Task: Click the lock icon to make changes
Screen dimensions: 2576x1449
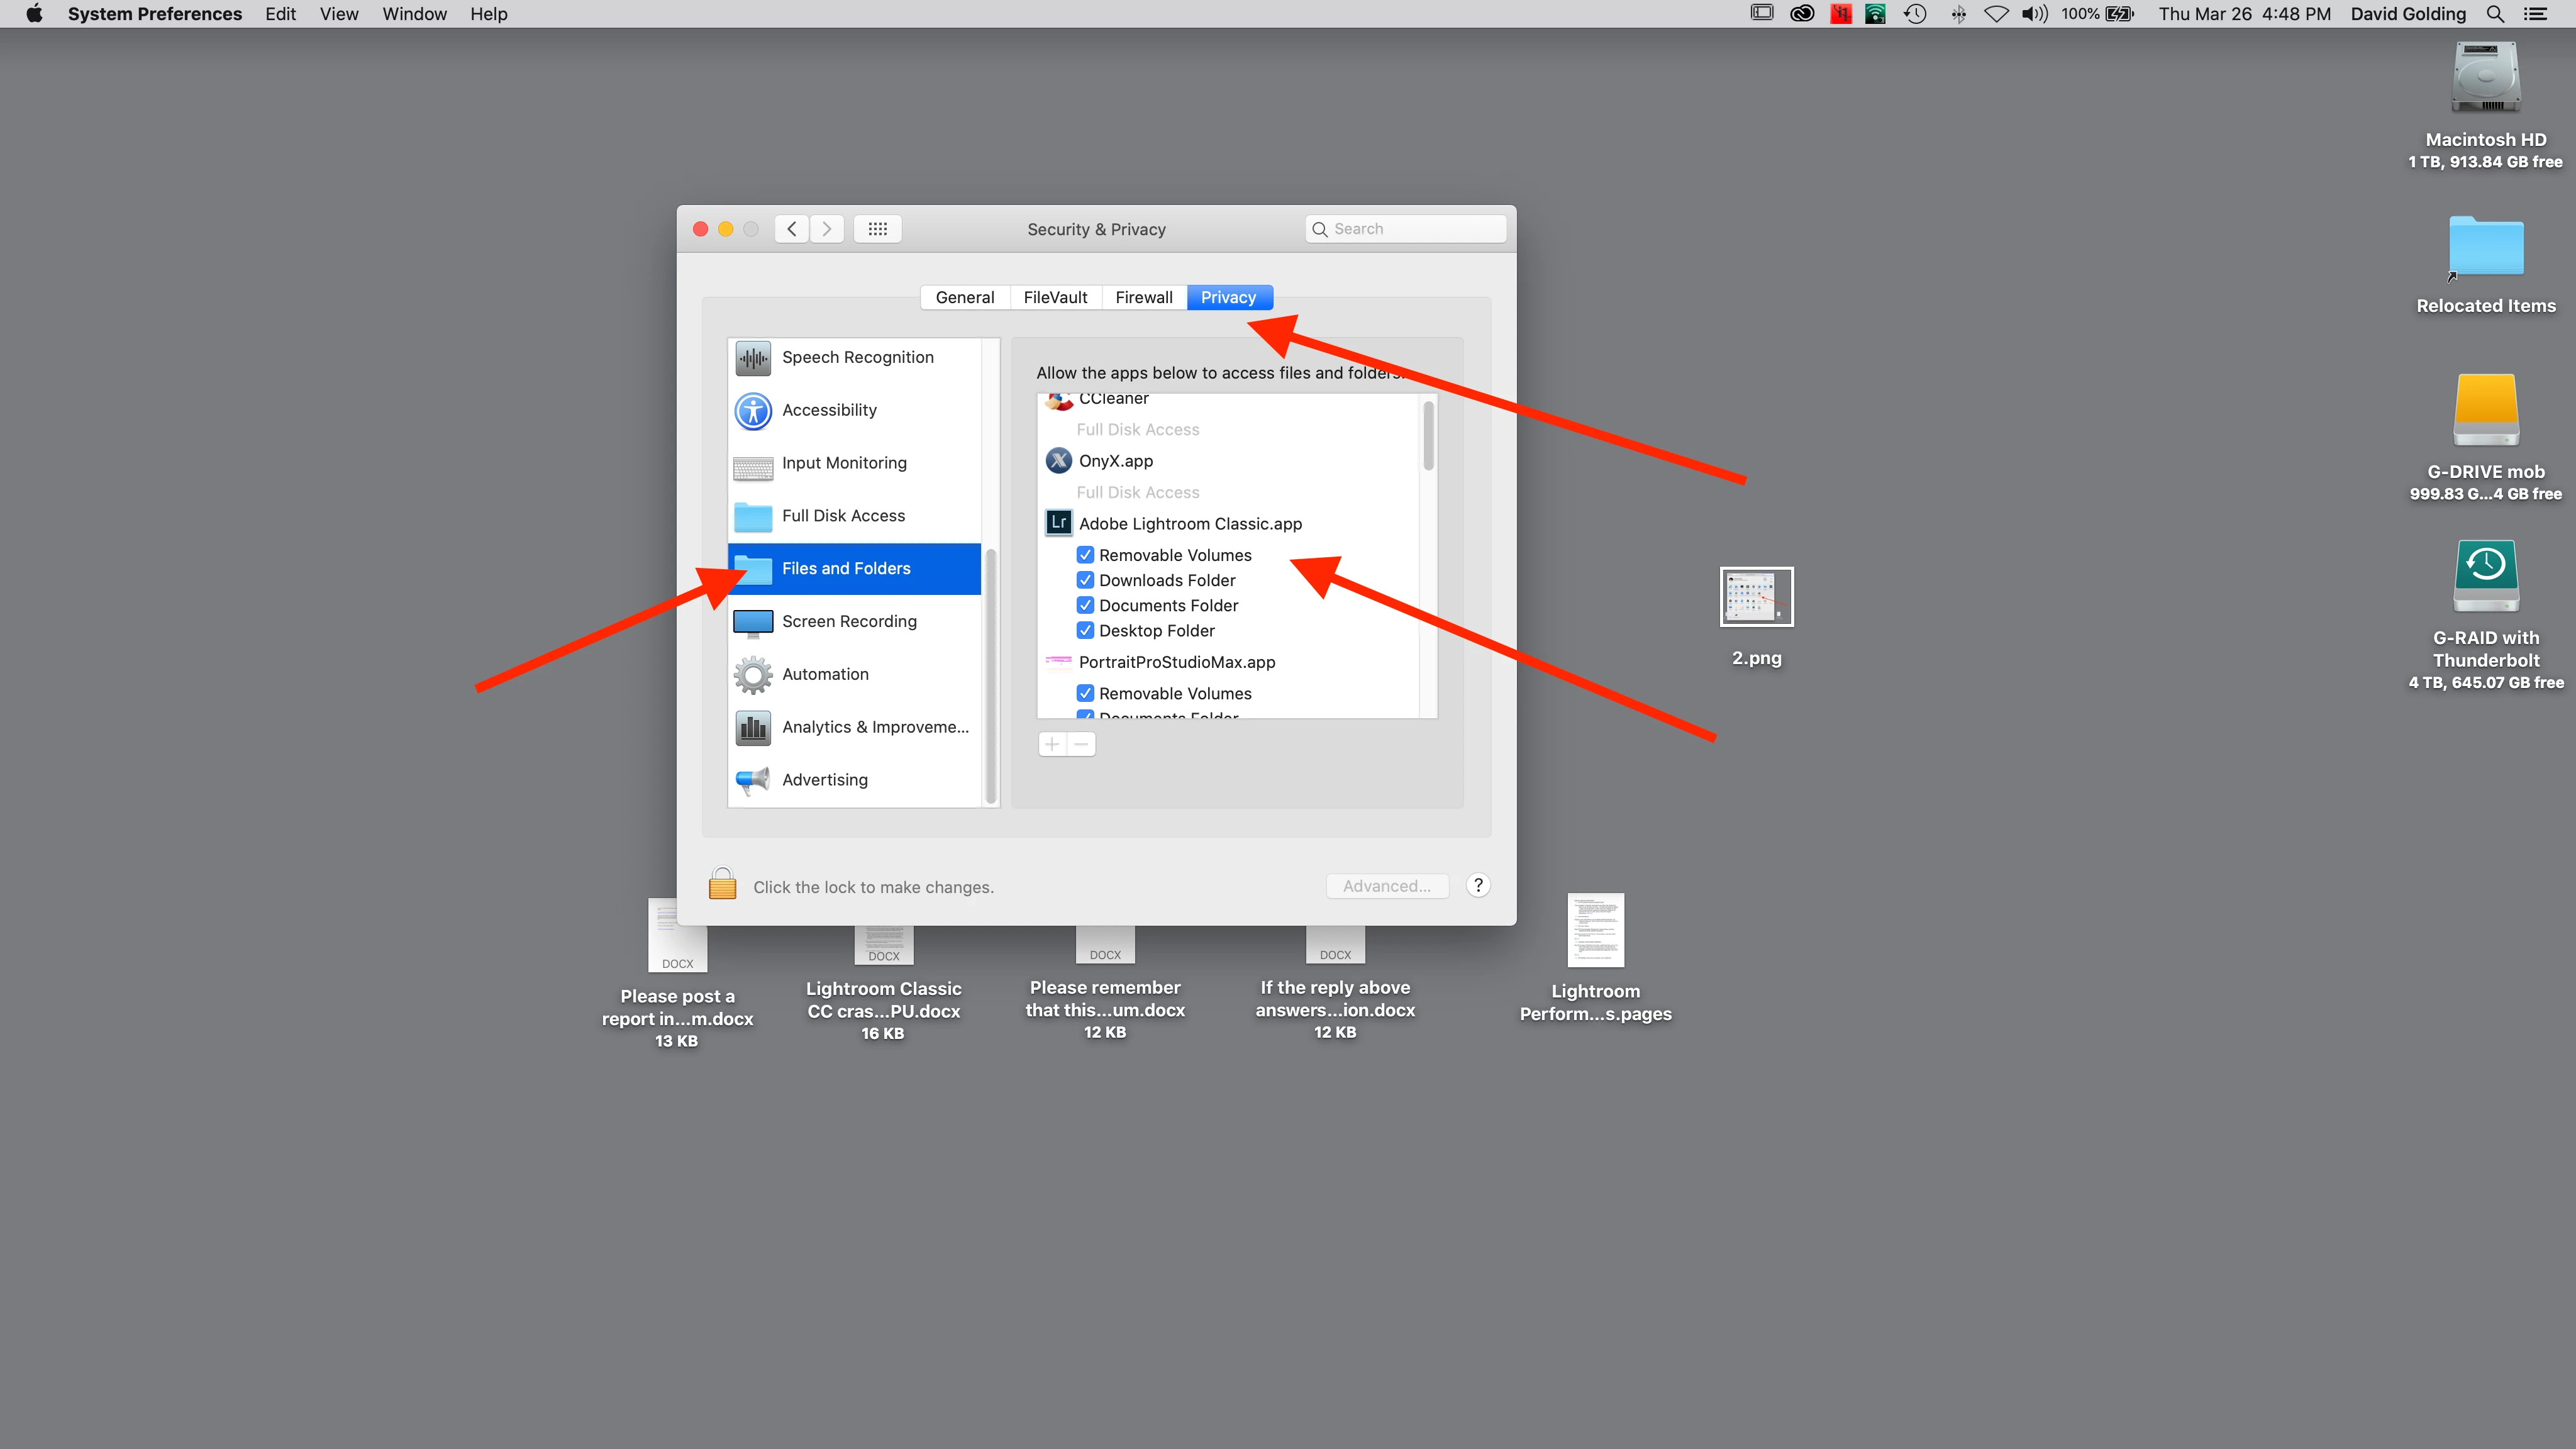Action: (722, 885)
